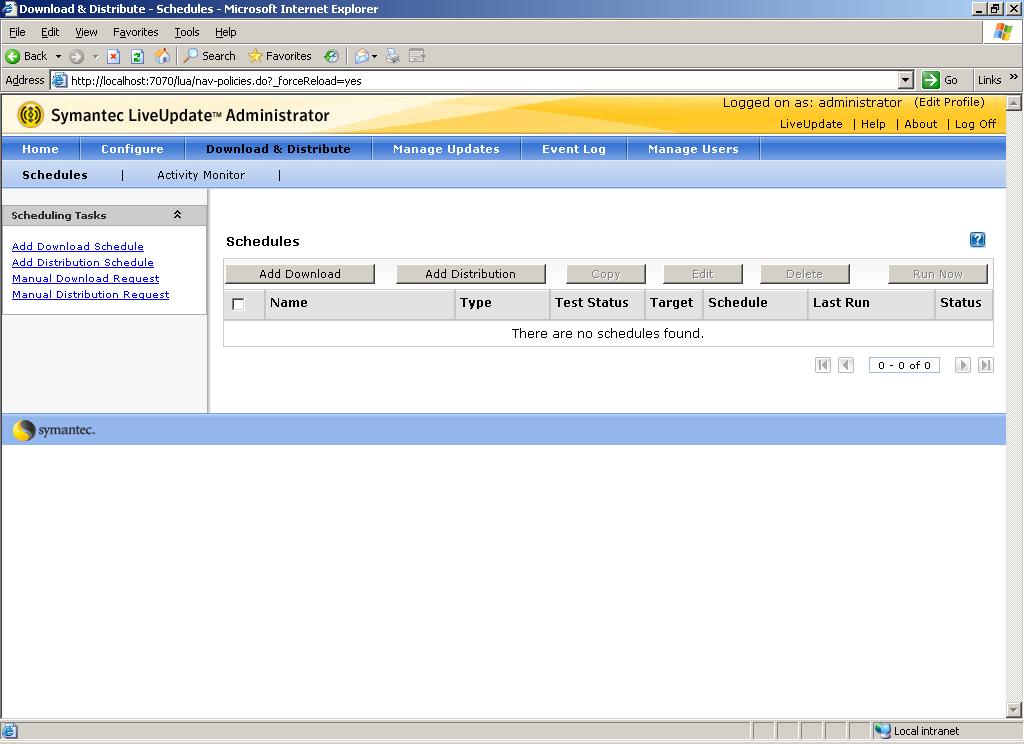Open the Manual Distribution Request link
Image resolution: width=1024 pixels, height=744 pixels.
point(91,295)
